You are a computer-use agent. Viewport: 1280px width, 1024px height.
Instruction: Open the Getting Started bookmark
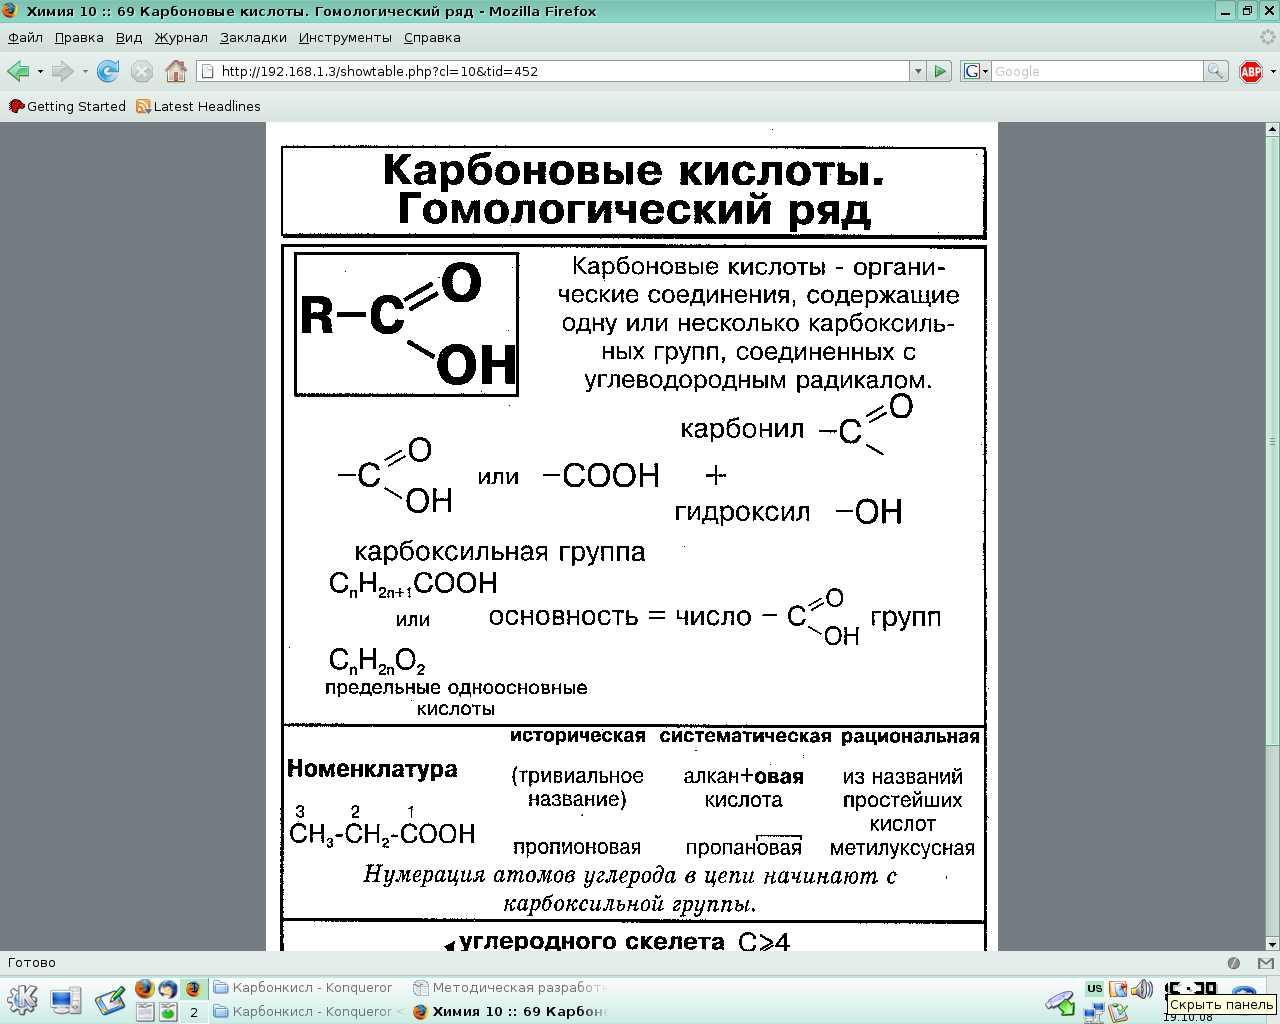click(x=67, y=106)
